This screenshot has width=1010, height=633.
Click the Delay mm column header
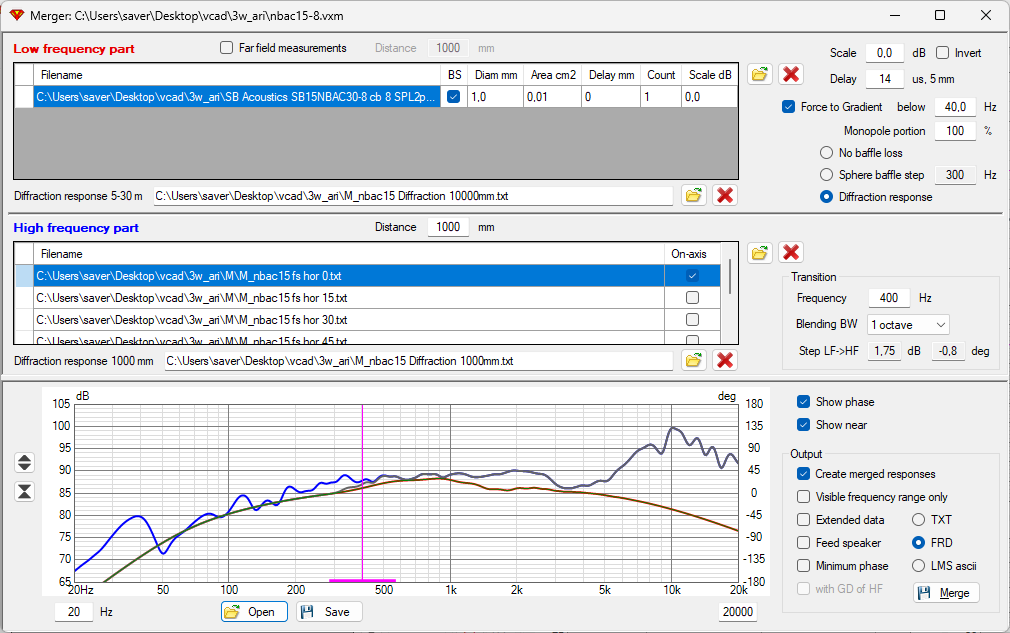[611, 75]
